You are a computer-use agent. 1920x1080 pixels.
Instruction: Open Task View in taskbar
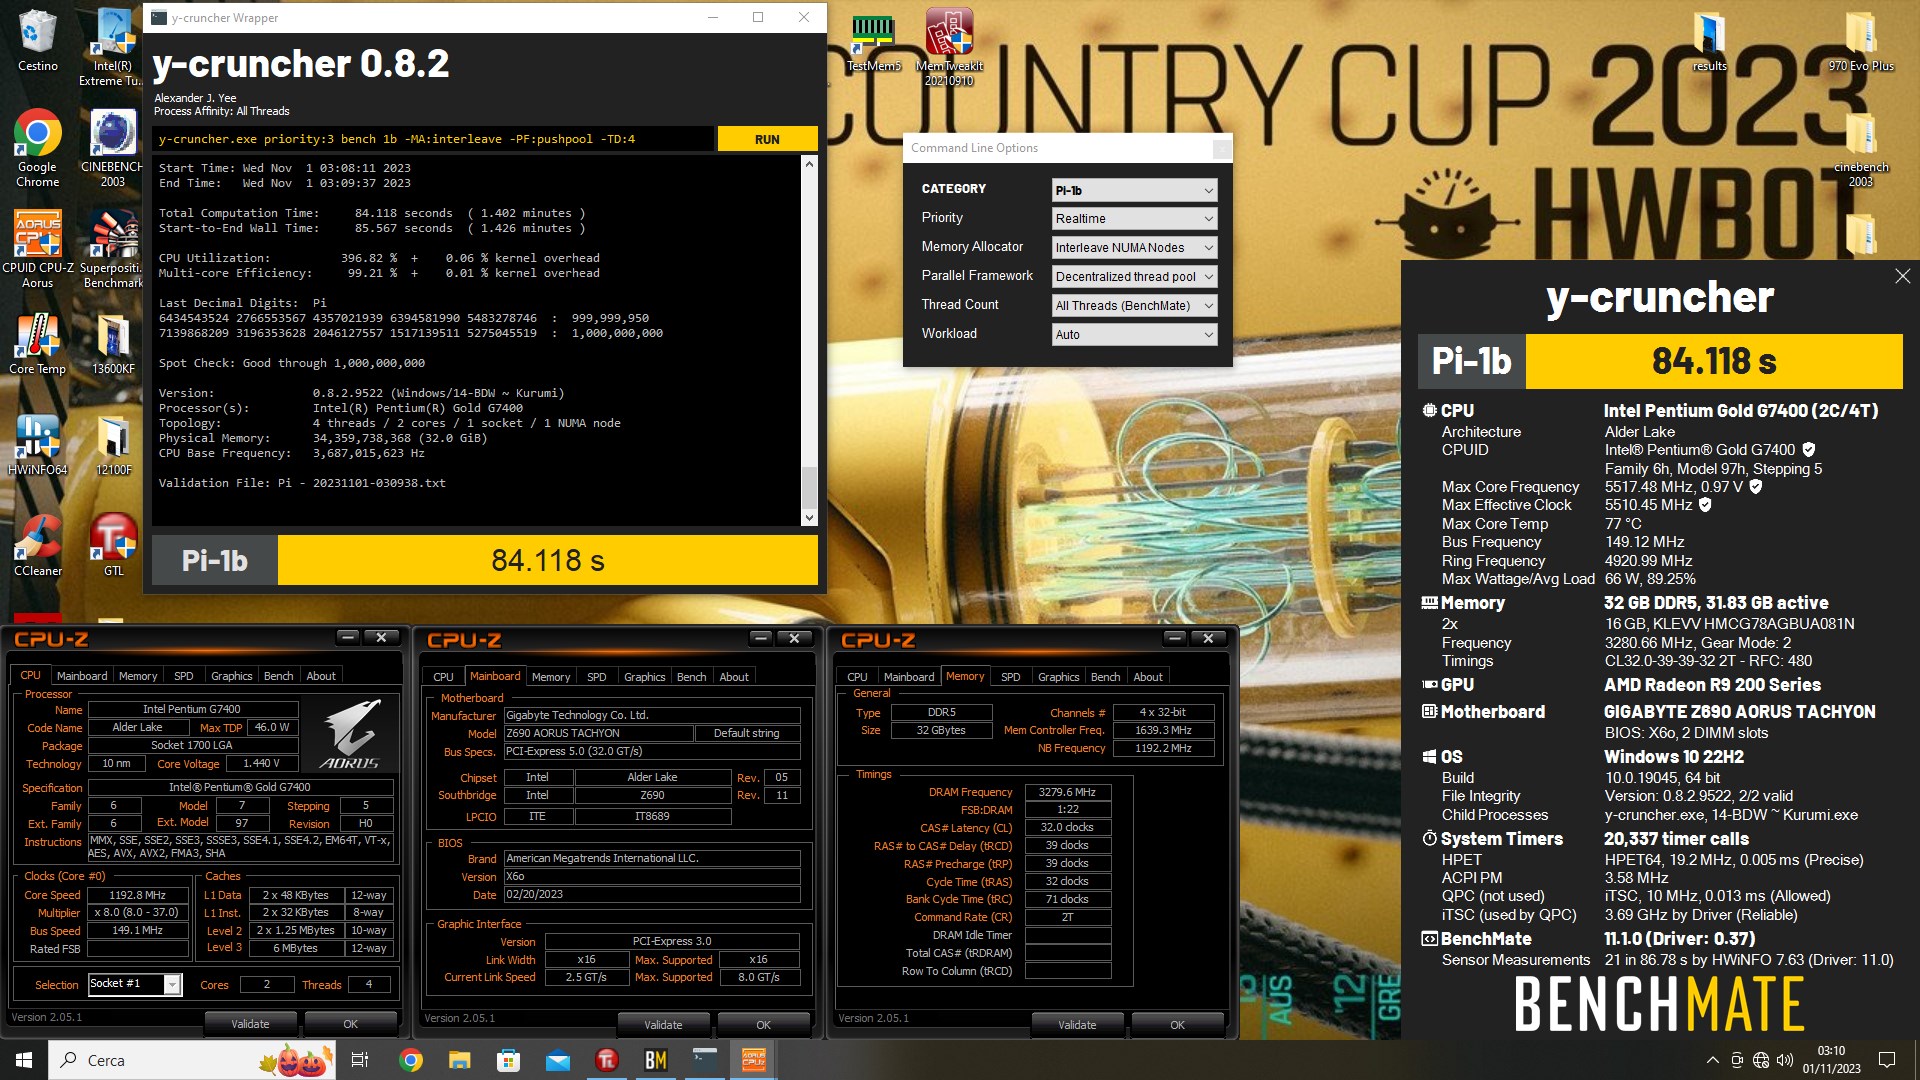pos(360,1060)
